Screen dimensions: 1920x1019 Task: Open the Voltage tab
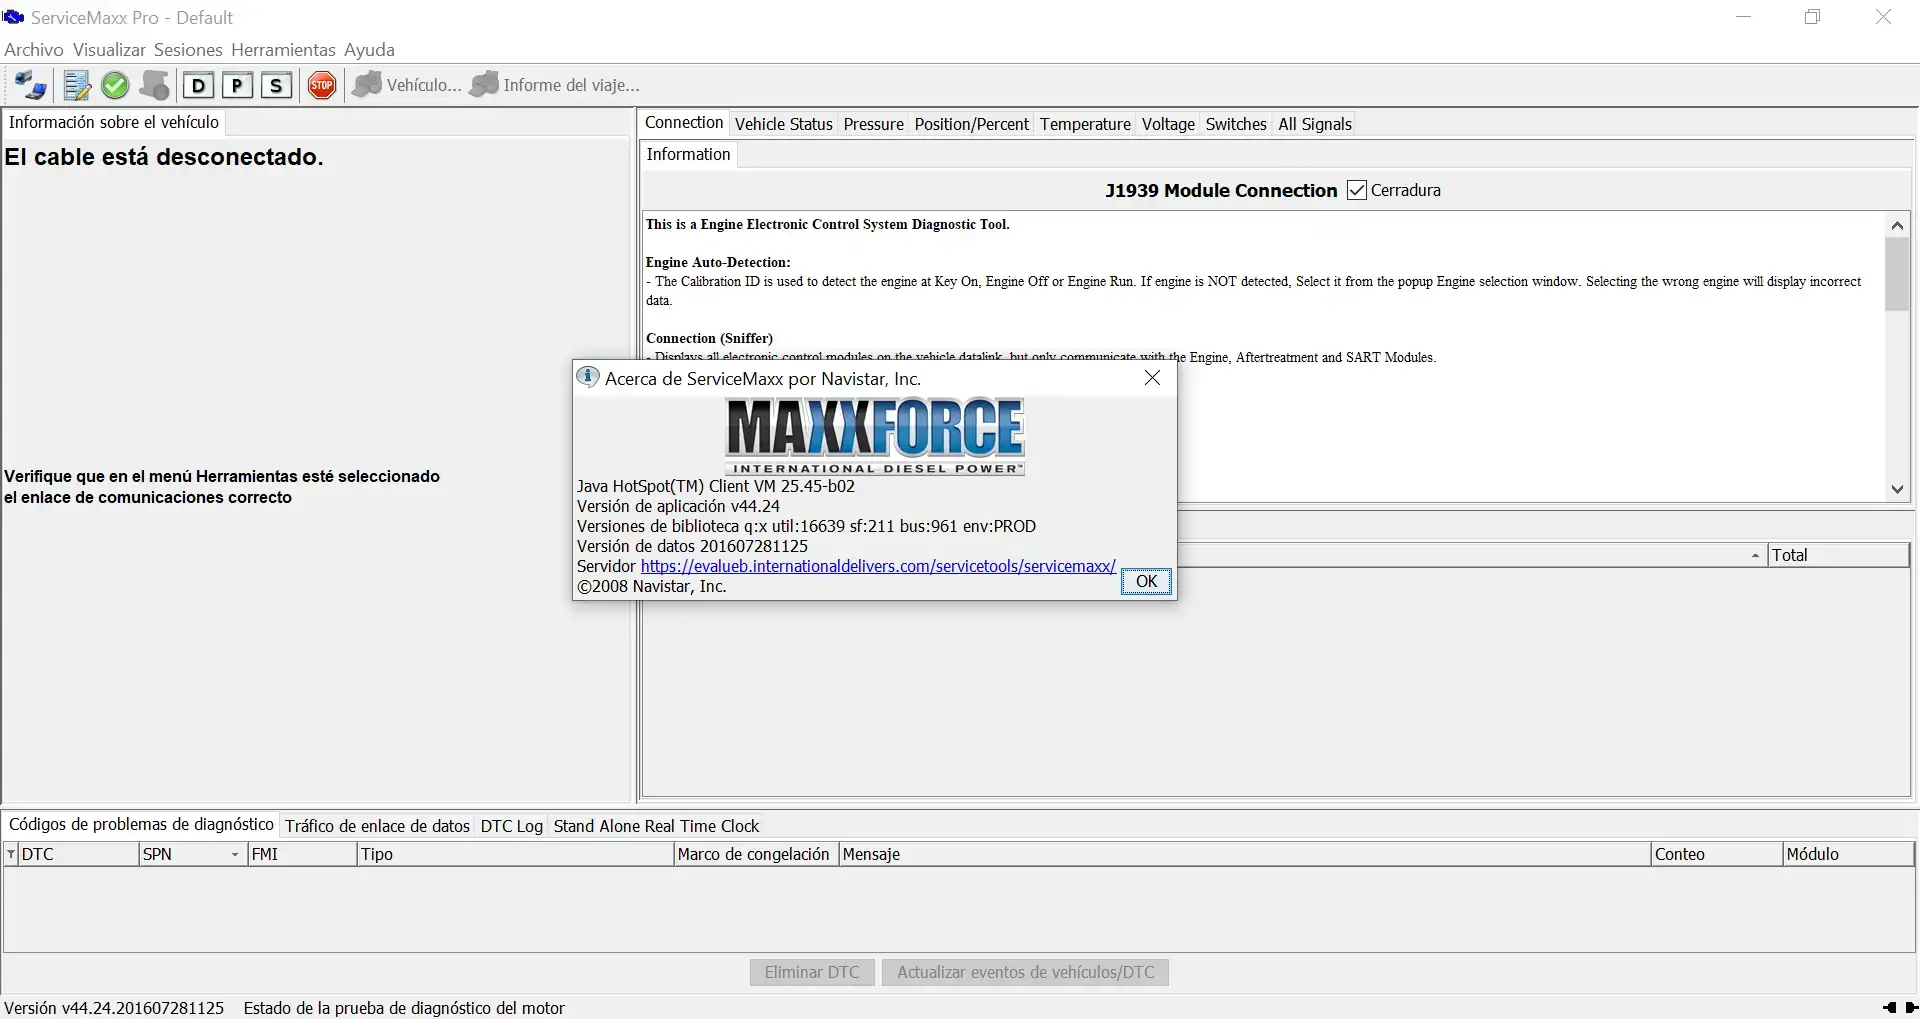coord(1168,124)
